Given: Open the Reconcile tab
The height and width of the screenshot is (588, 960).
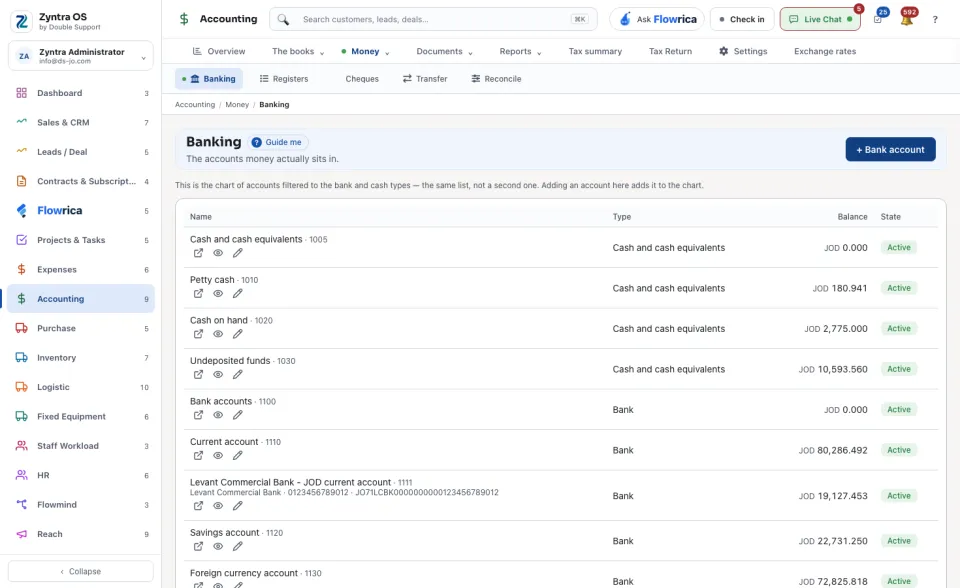Looking at the screenshot, I should tap(497, 78).
